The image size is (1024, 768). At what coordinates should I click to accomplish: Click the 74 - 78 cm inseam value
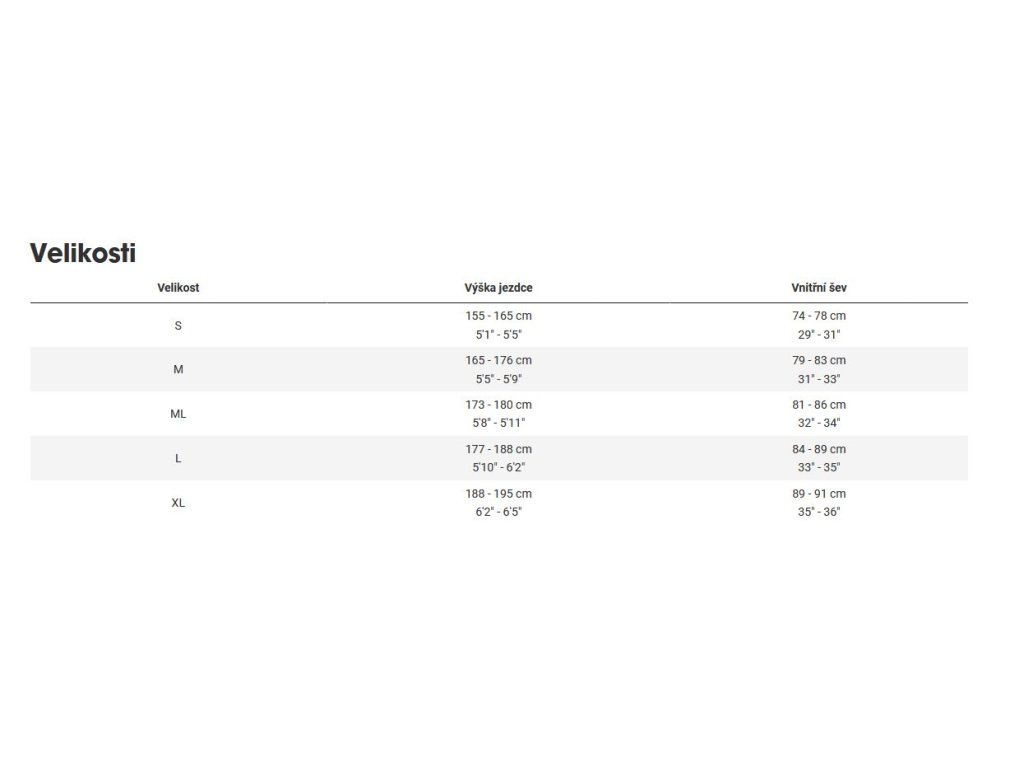[x=818, y=316]
